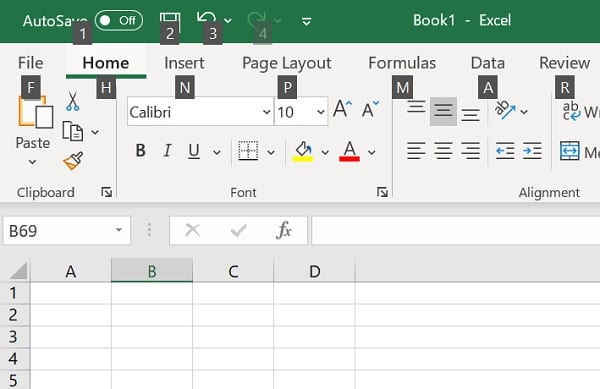Open the font size 10 dropdown
The height and width of the screenshot is (389, 600).
click(320, 112)
